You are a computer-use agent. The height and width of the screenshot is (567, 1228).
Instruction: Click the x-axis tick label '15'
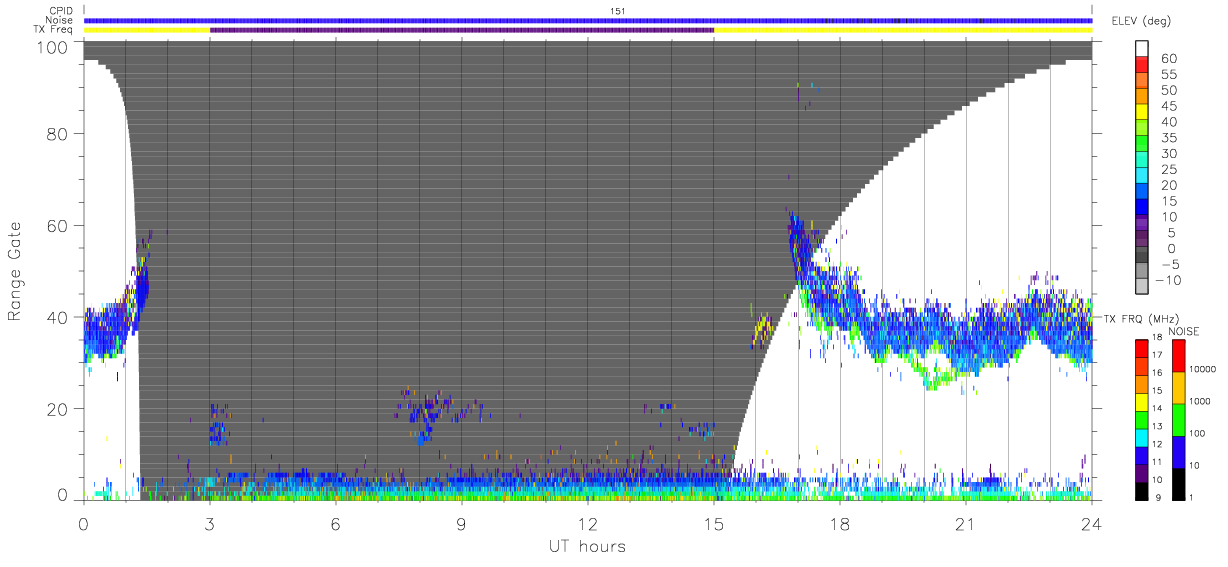click(714, 524)
